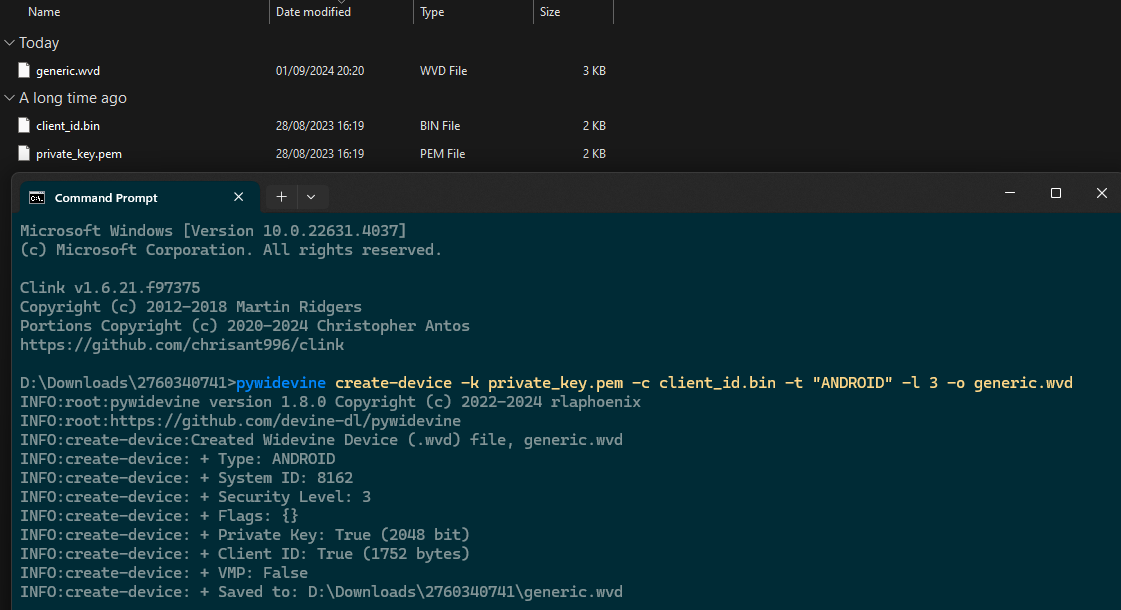Sort files by Size column header
This screenshot has height=610, width=1121.
click(550, 12)
